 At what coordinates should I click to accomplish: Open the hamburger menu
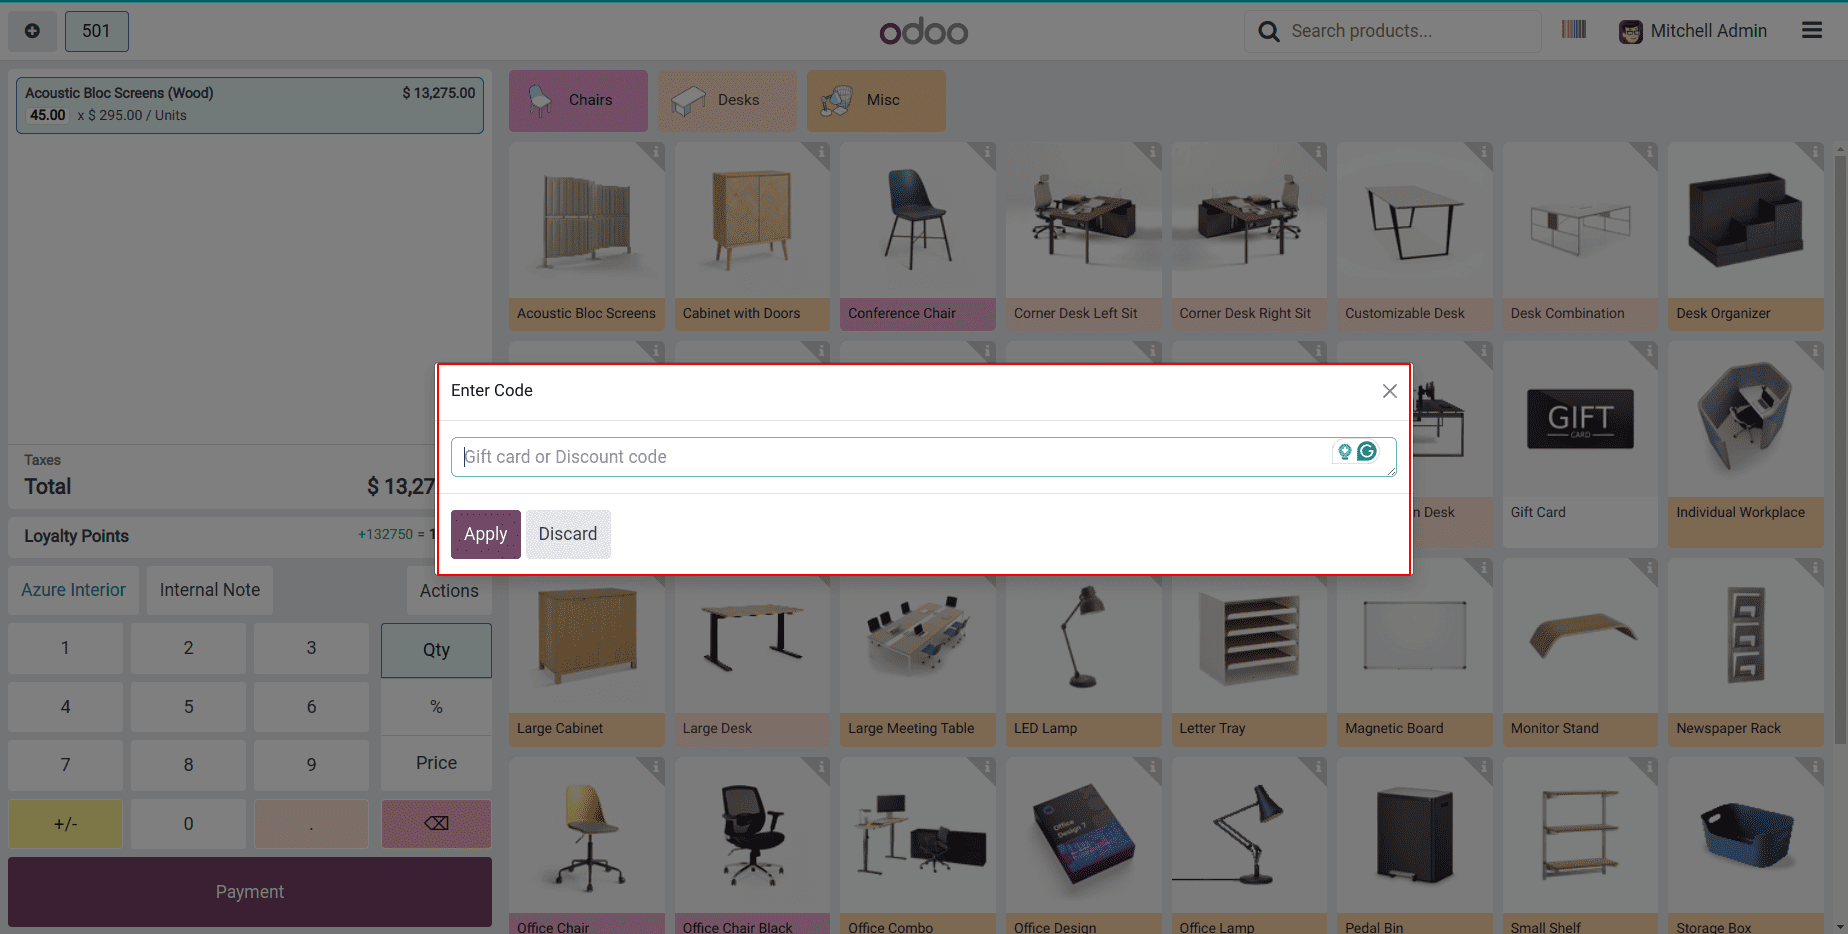[x=1812, y=31]
